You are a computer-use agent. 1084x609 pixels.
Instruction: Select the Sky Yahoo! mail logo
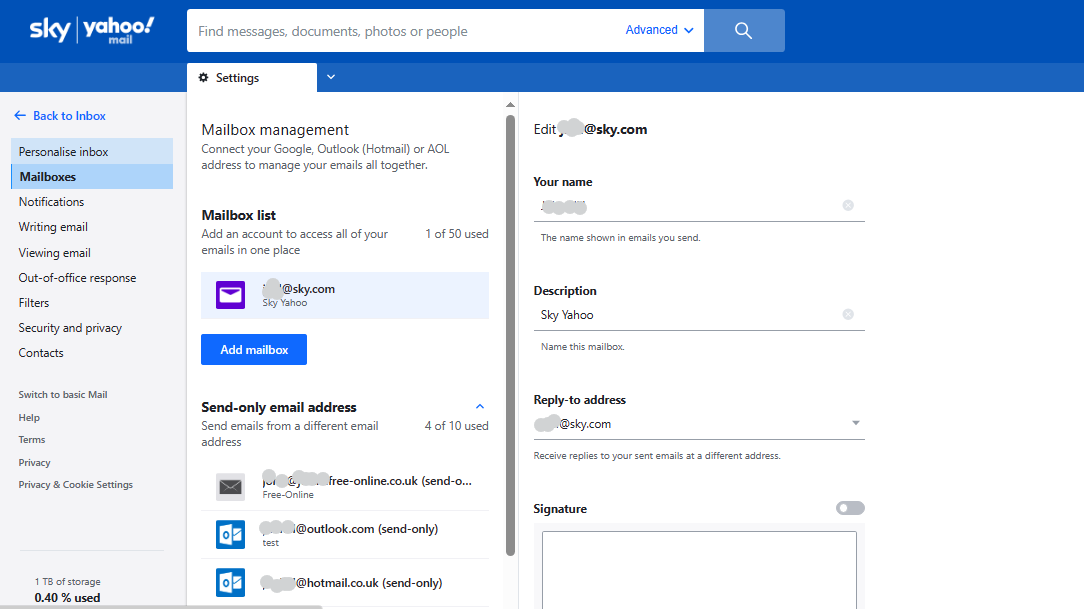pyautogui.click(x=91, y=30)
